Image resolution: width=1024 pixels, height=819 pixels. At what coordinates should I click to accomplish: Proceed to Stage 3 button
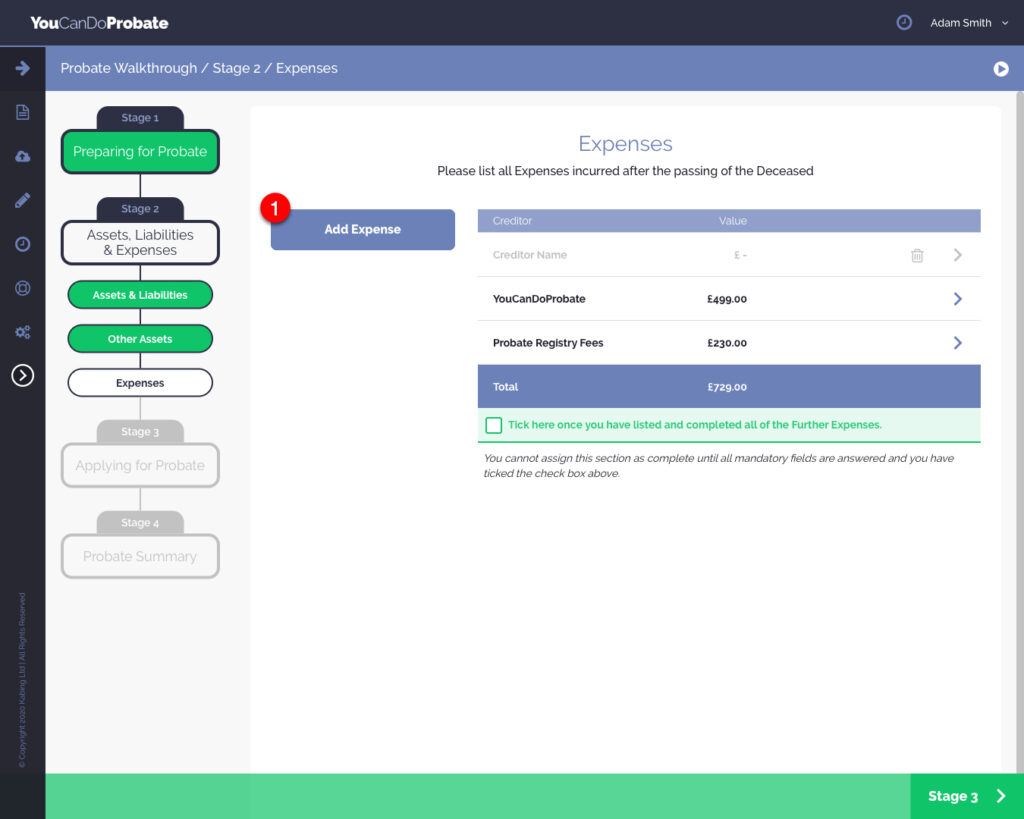[966, 796]
